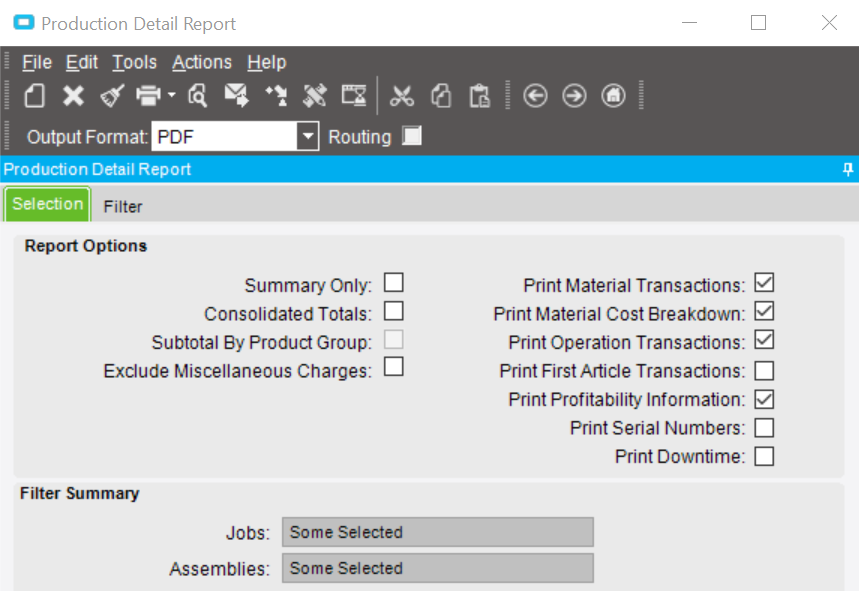This screenshot has width=859, height=591.
Task: Click the Print toolbar icon
Action: [x=148, y=96]
